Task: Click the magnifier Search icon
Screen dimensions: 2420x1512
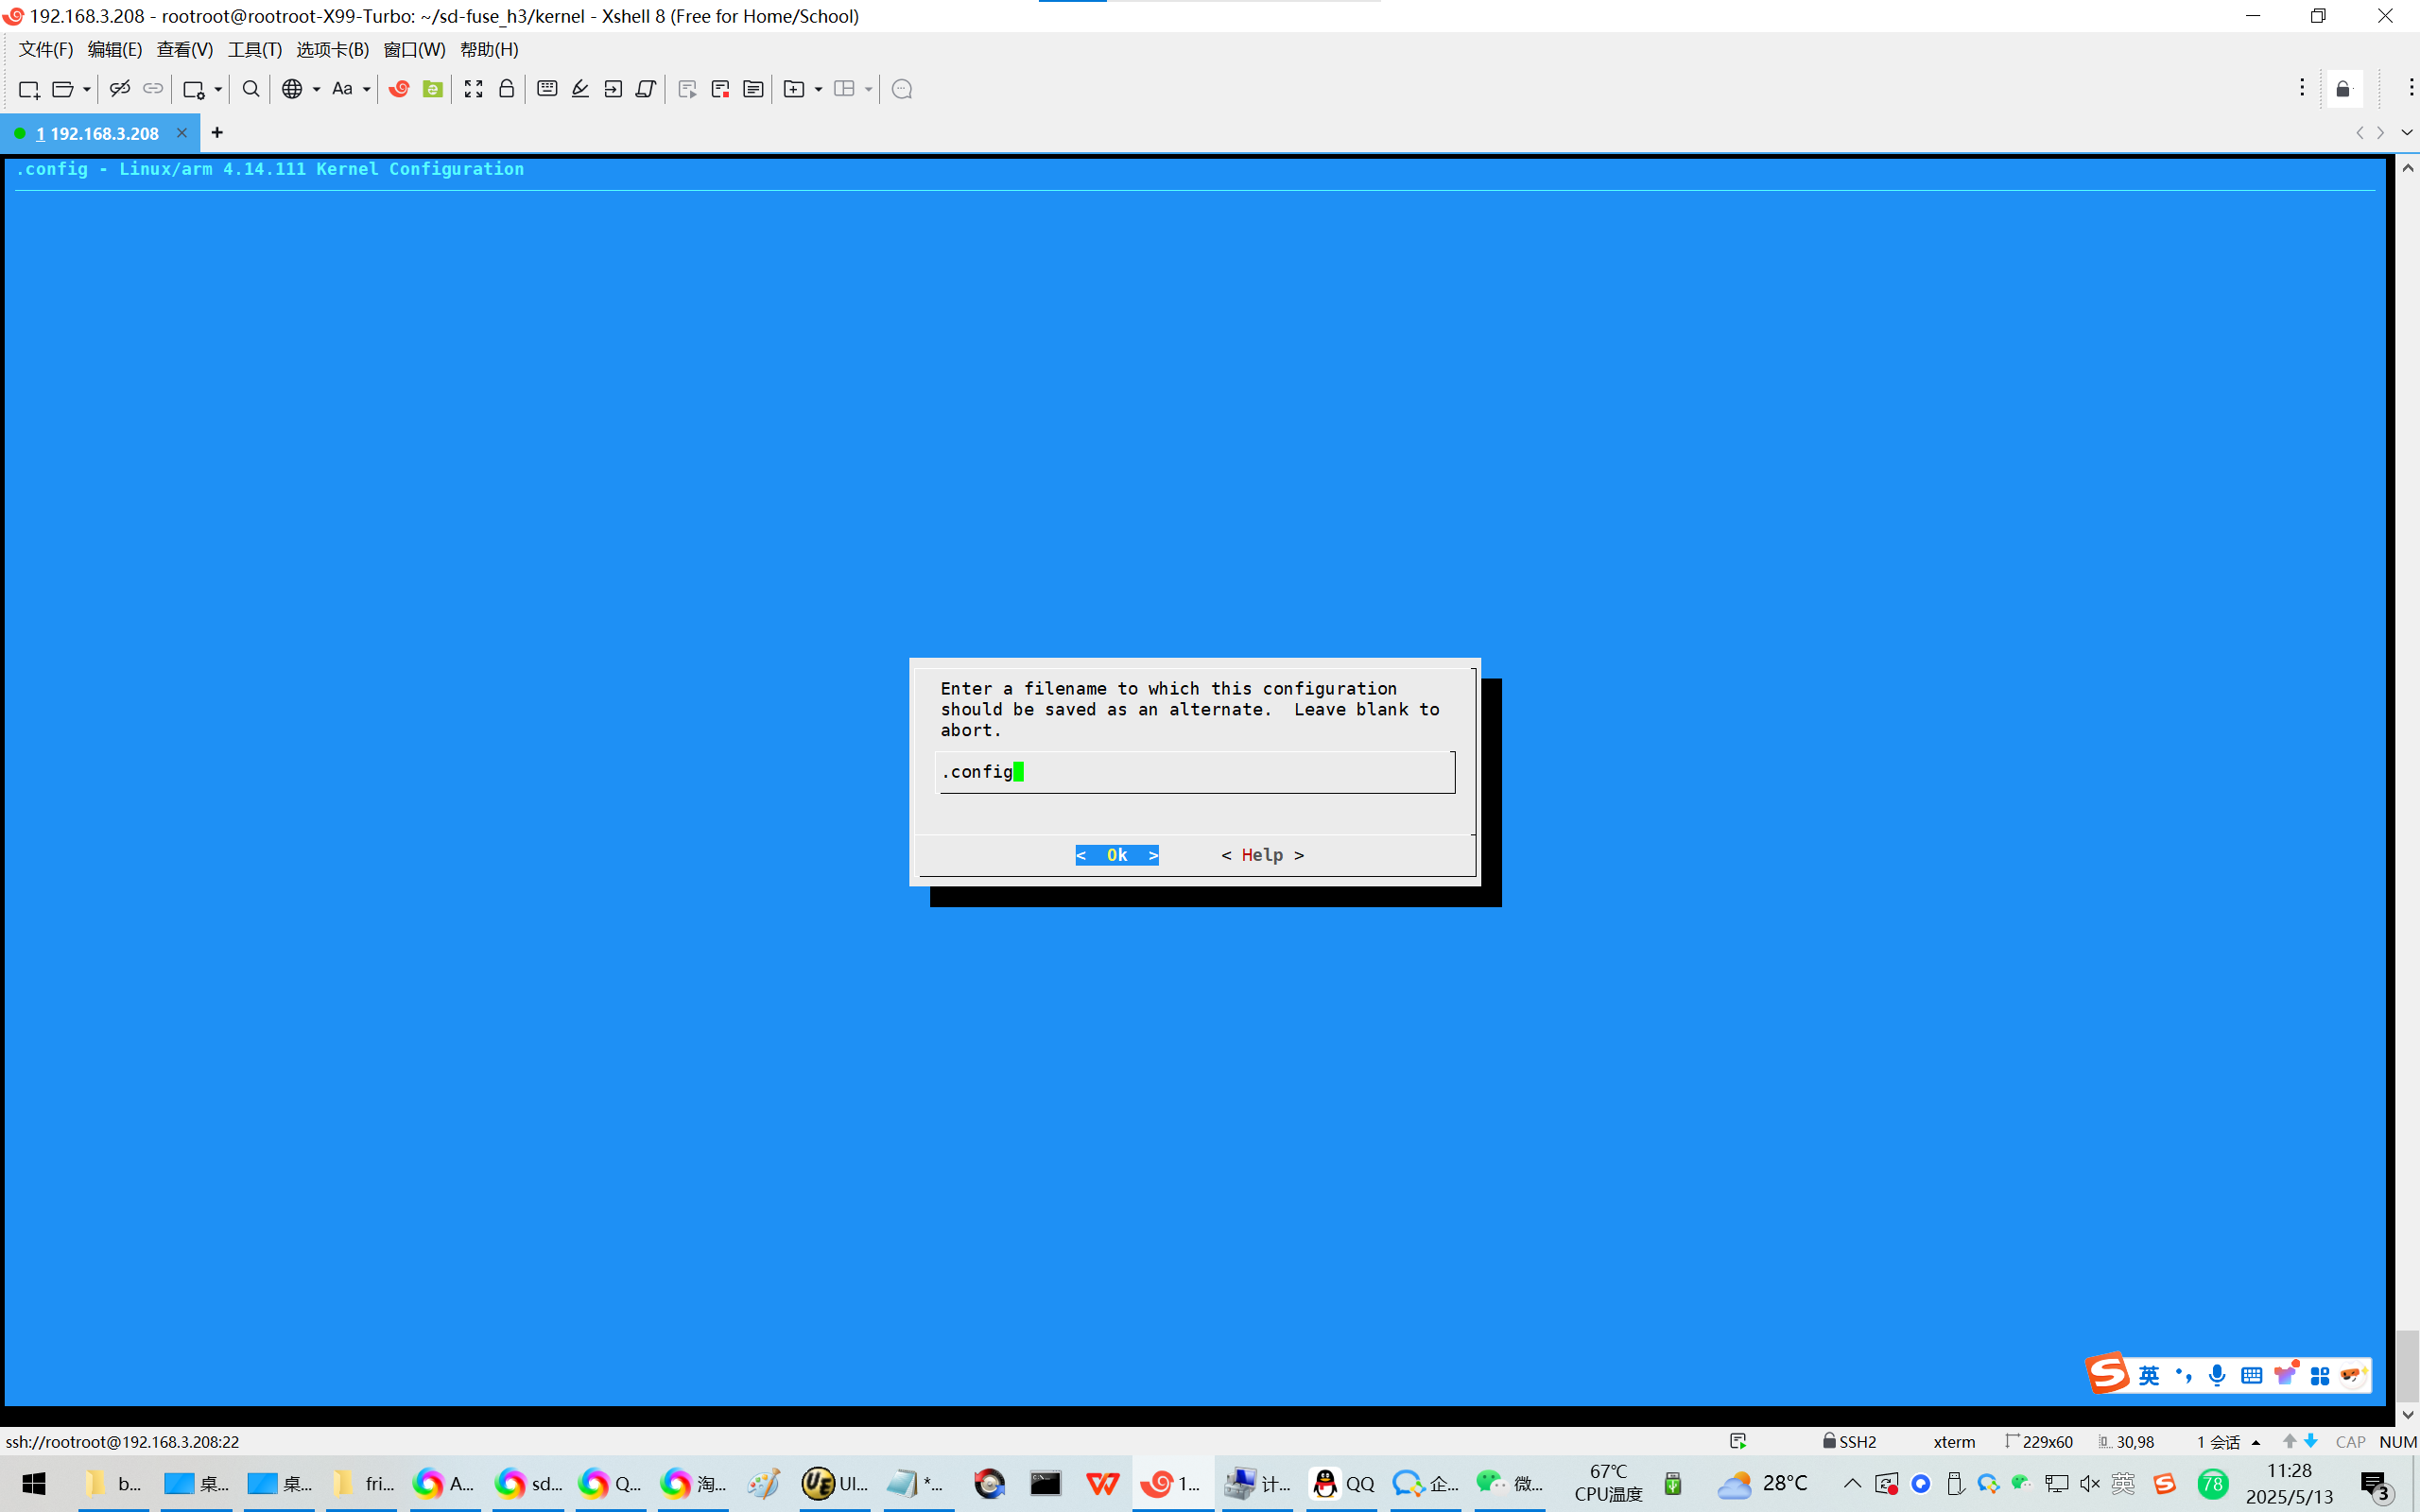Action: click(251, 89)
